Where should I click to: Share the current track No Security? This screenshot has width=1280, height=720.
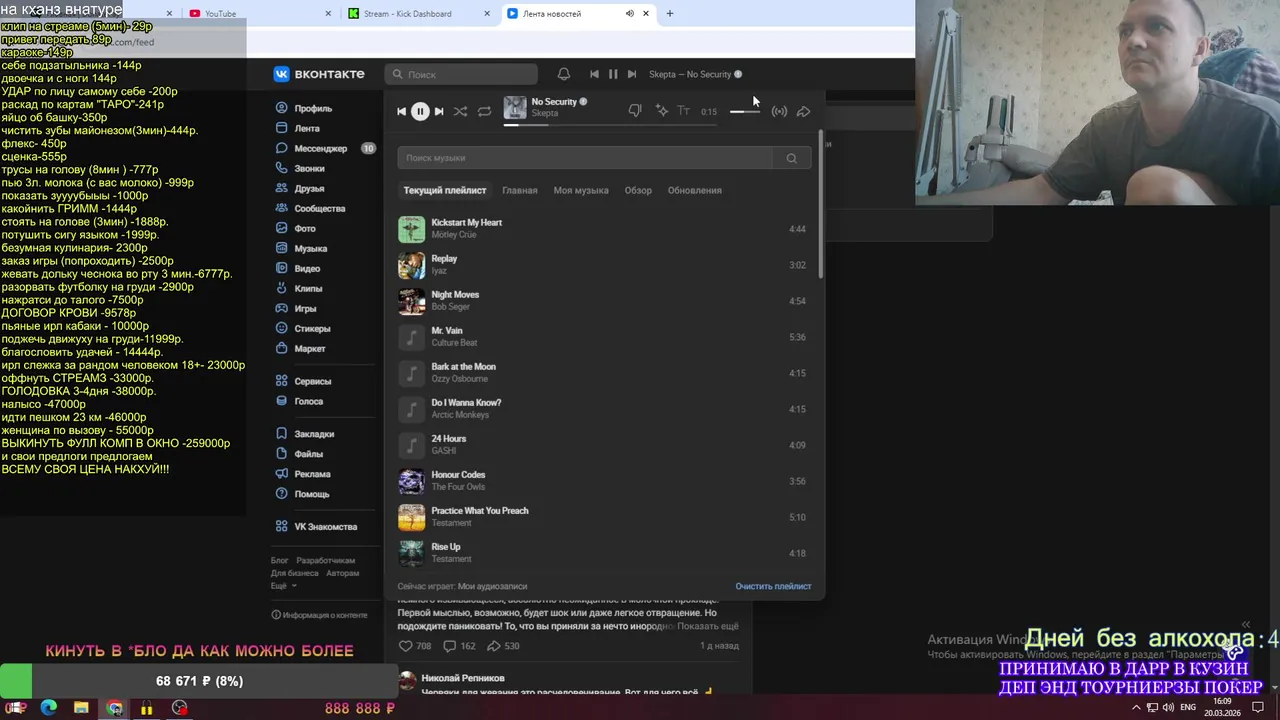click(x=803, y=111)
